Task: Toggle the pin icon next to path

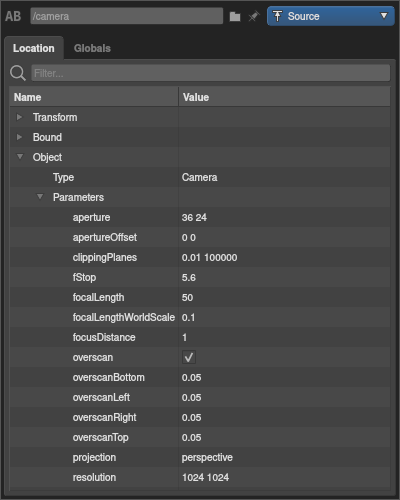Action: [x=254, y=16]
